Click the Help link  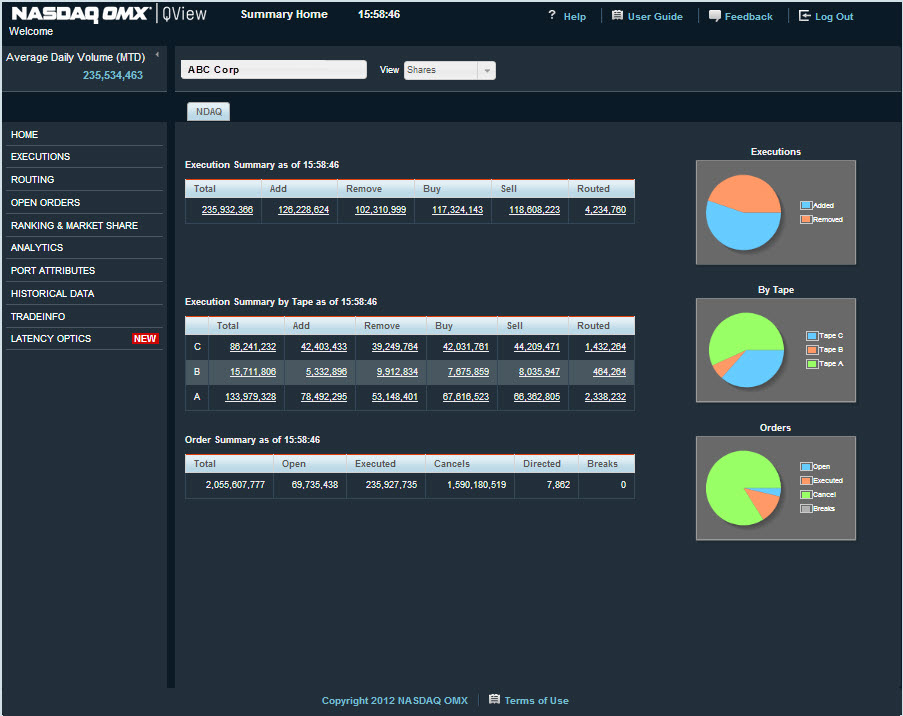tap(574, 17)
